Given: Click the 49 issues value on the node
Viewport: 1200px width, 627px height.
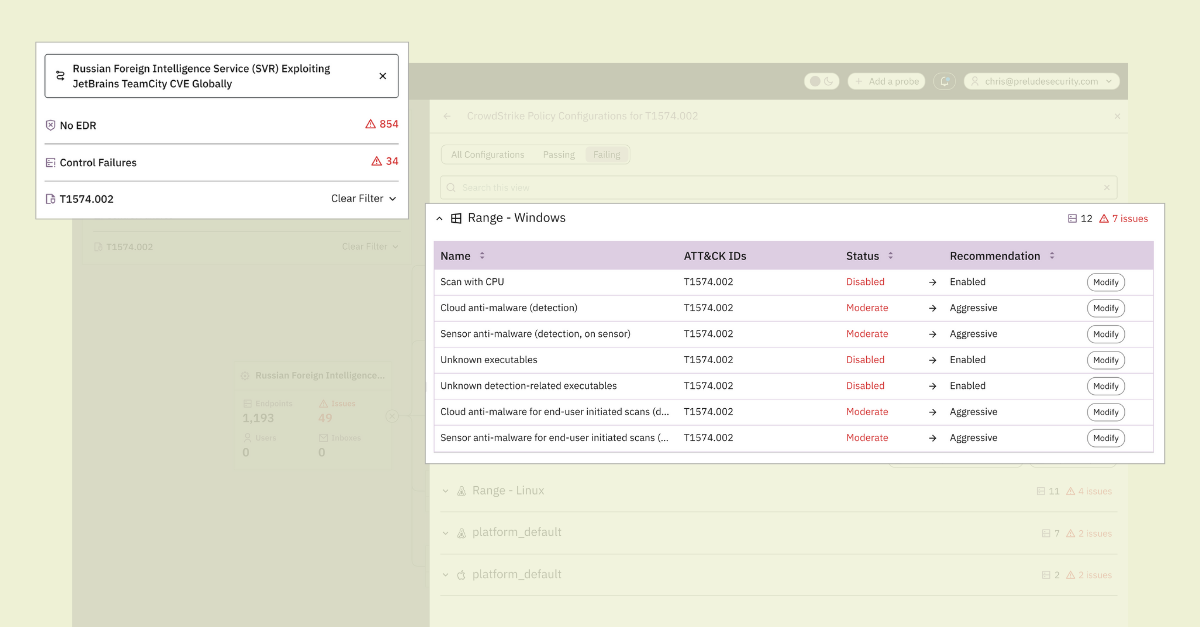Looking at the screenshot, I should point(325,418).
